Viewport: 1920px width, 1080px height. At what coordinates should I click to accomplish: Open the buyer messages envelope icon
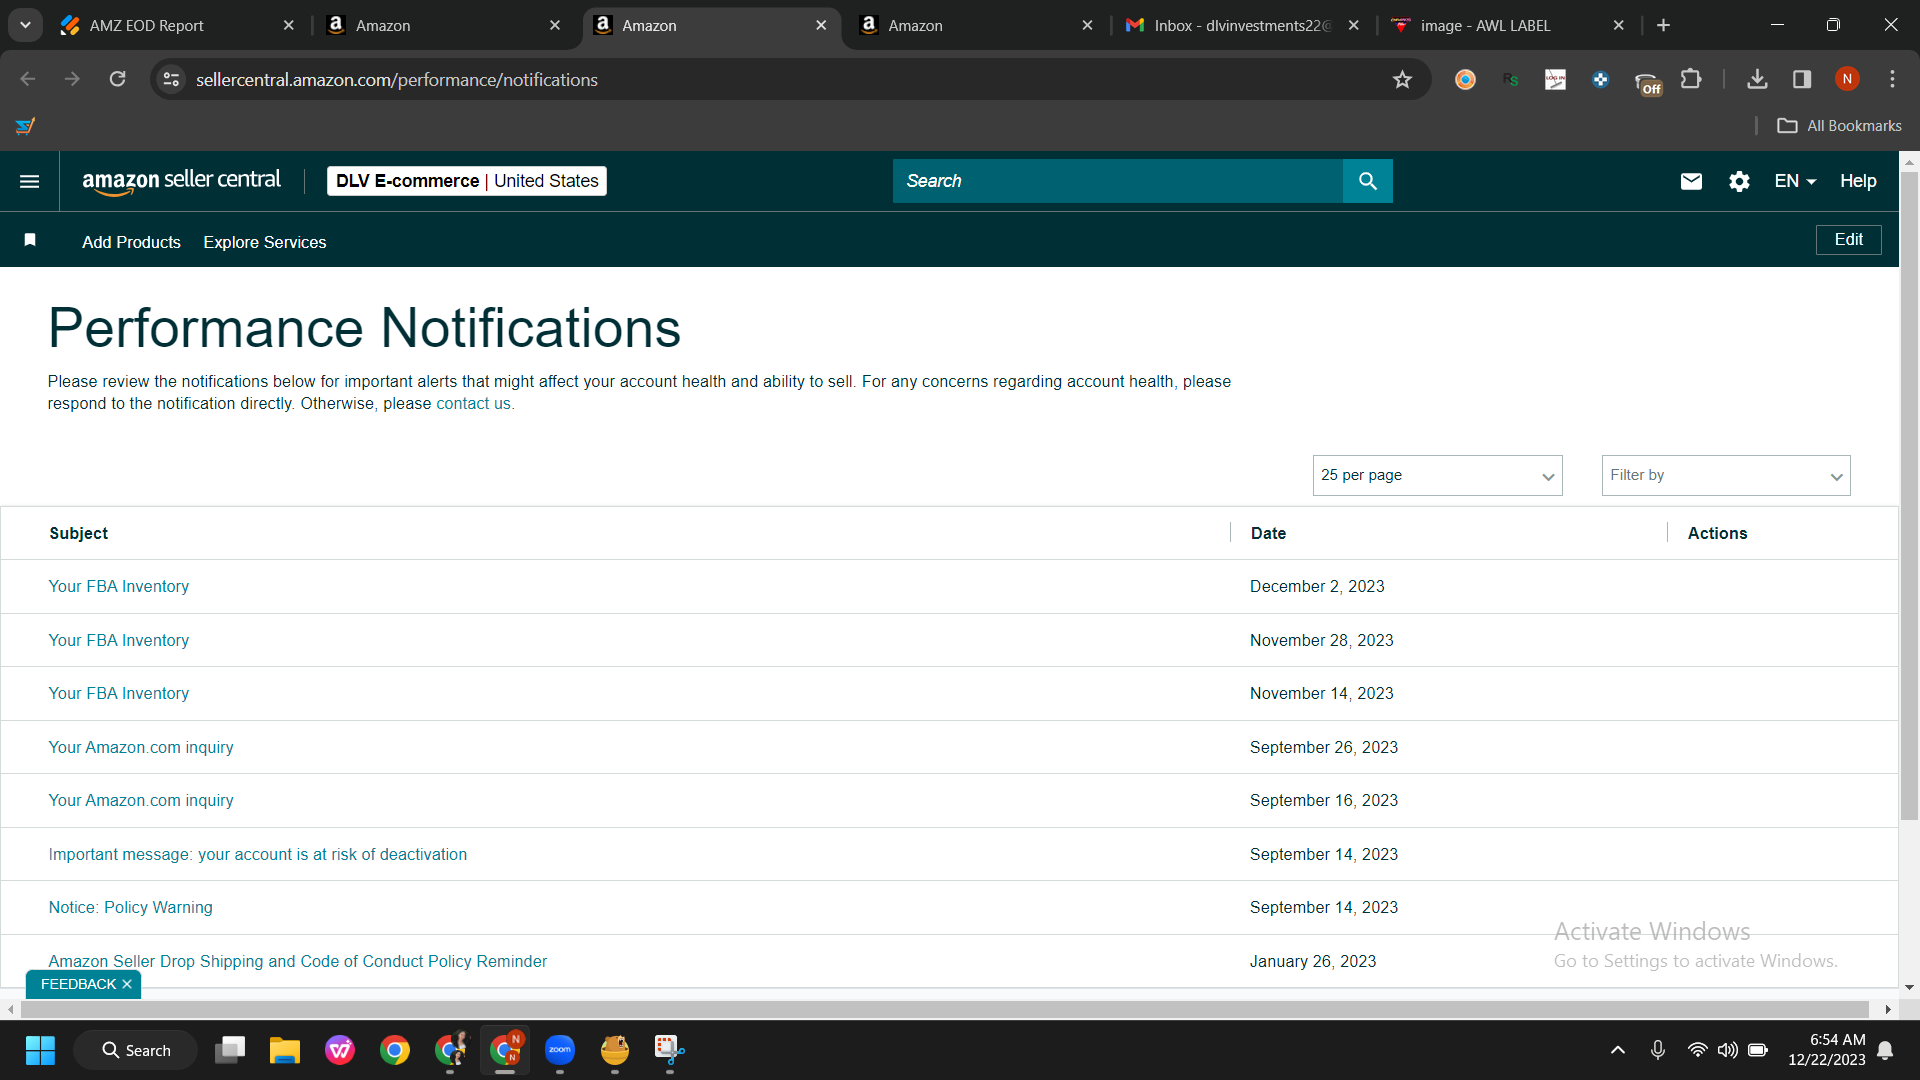click(1691, 181)
